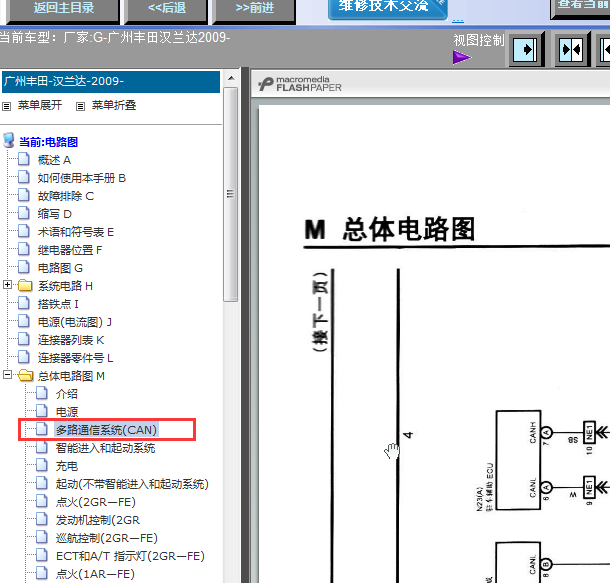The width and height of the screenshot is (610, 583).
Task: Open 继电器位置 F
Action: [70, 250]
